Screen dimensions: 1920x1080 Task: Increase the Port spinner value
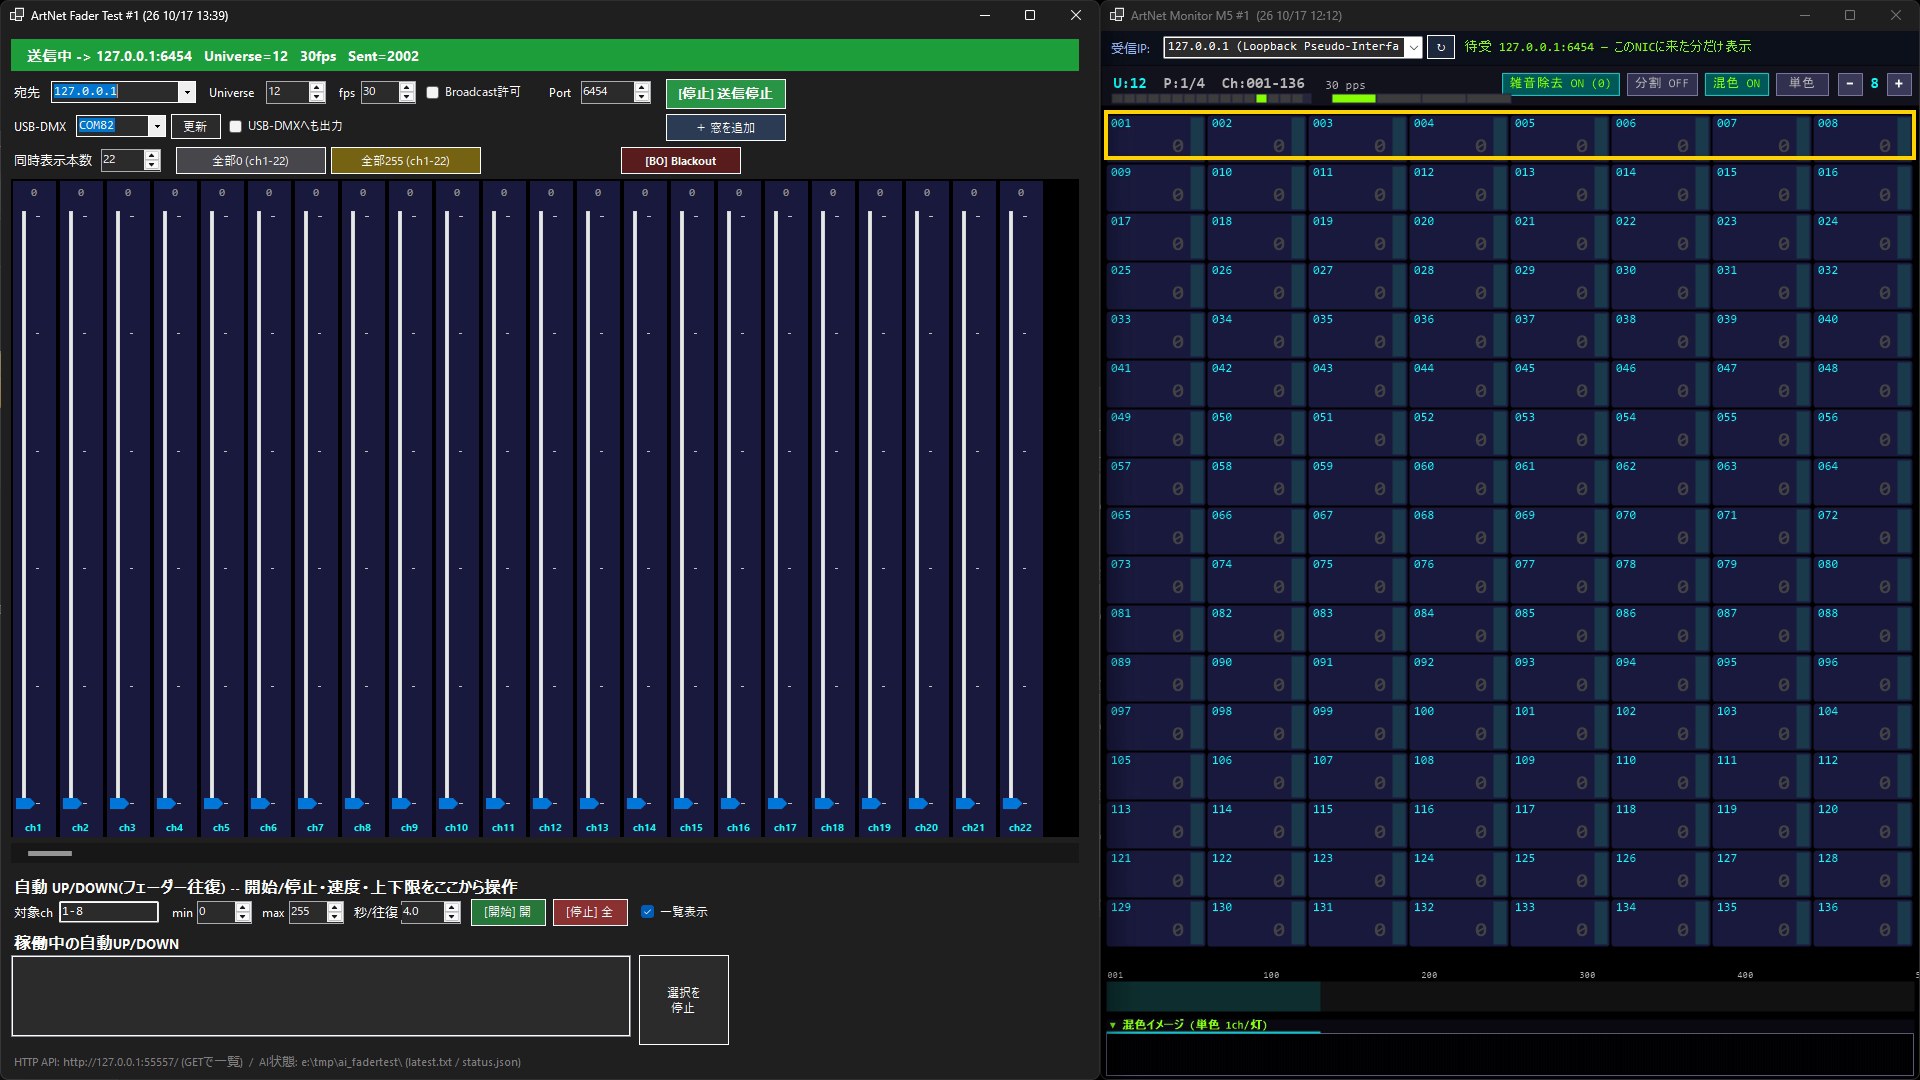tap(642, 87)
